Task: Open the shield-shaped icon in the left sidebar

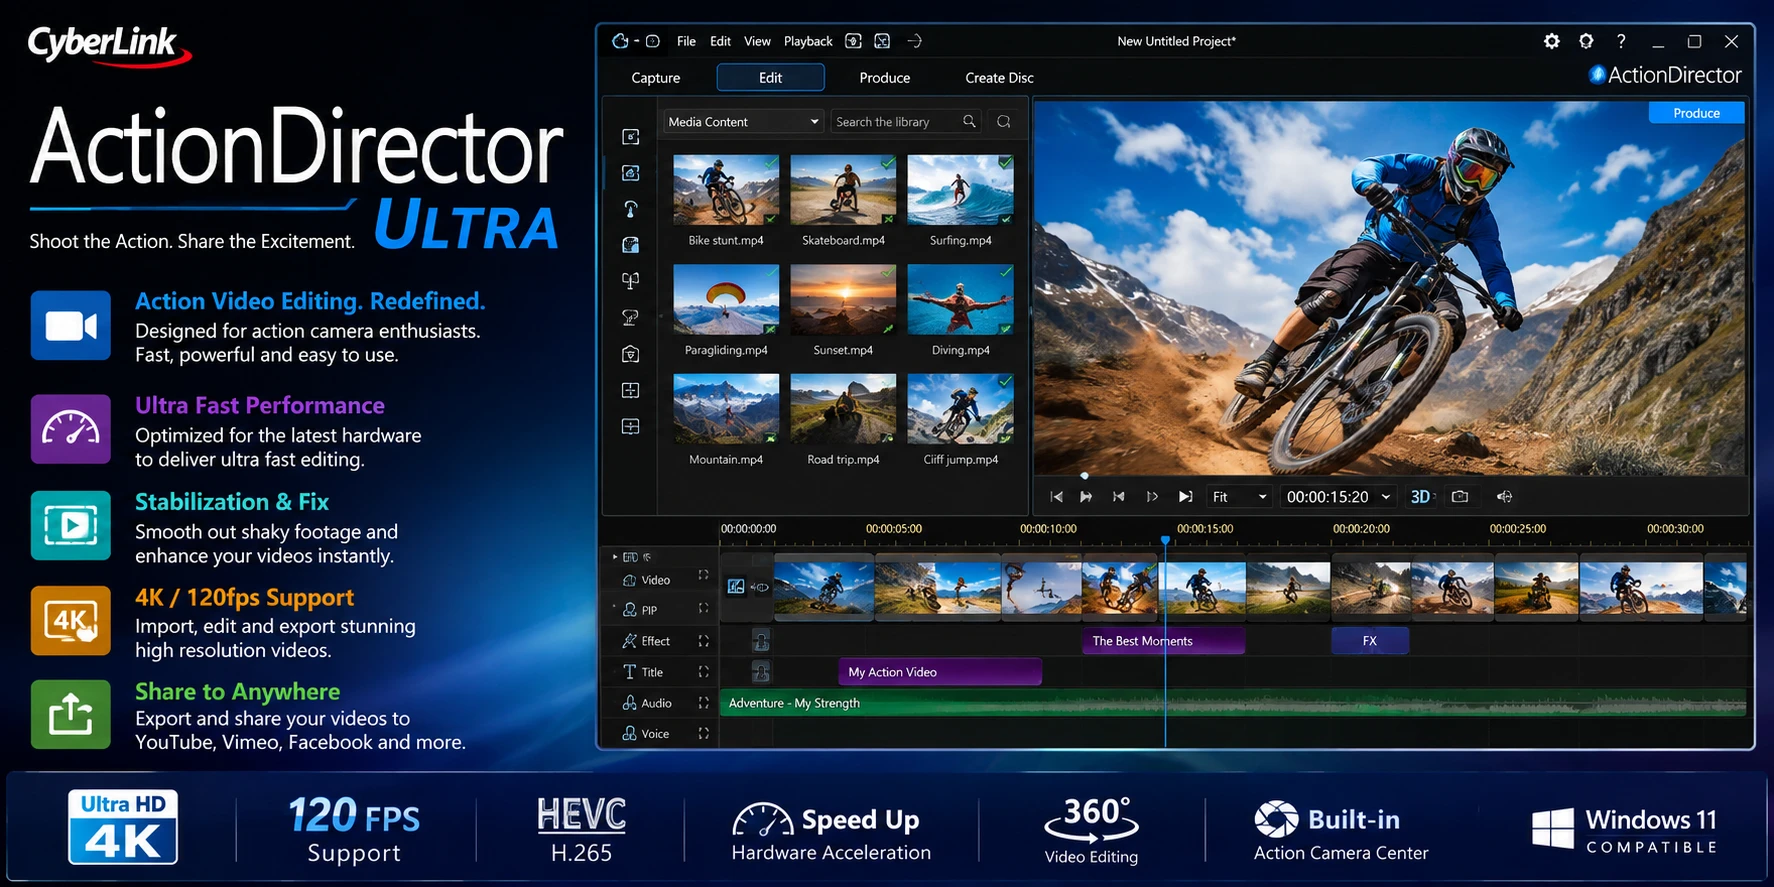Action: [x=631, y=354]
